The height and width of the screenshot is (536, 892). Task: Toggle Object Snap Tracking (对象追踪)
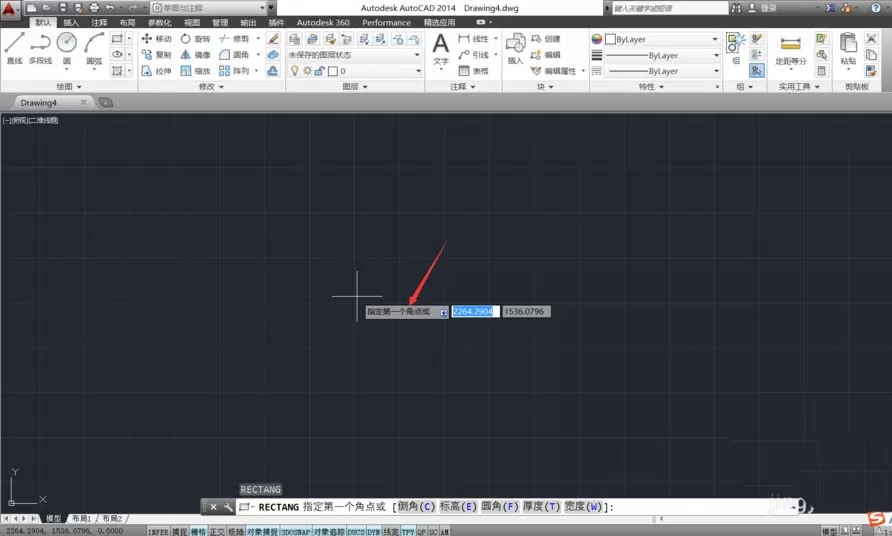pyautogui.click(x=328, y=531)
